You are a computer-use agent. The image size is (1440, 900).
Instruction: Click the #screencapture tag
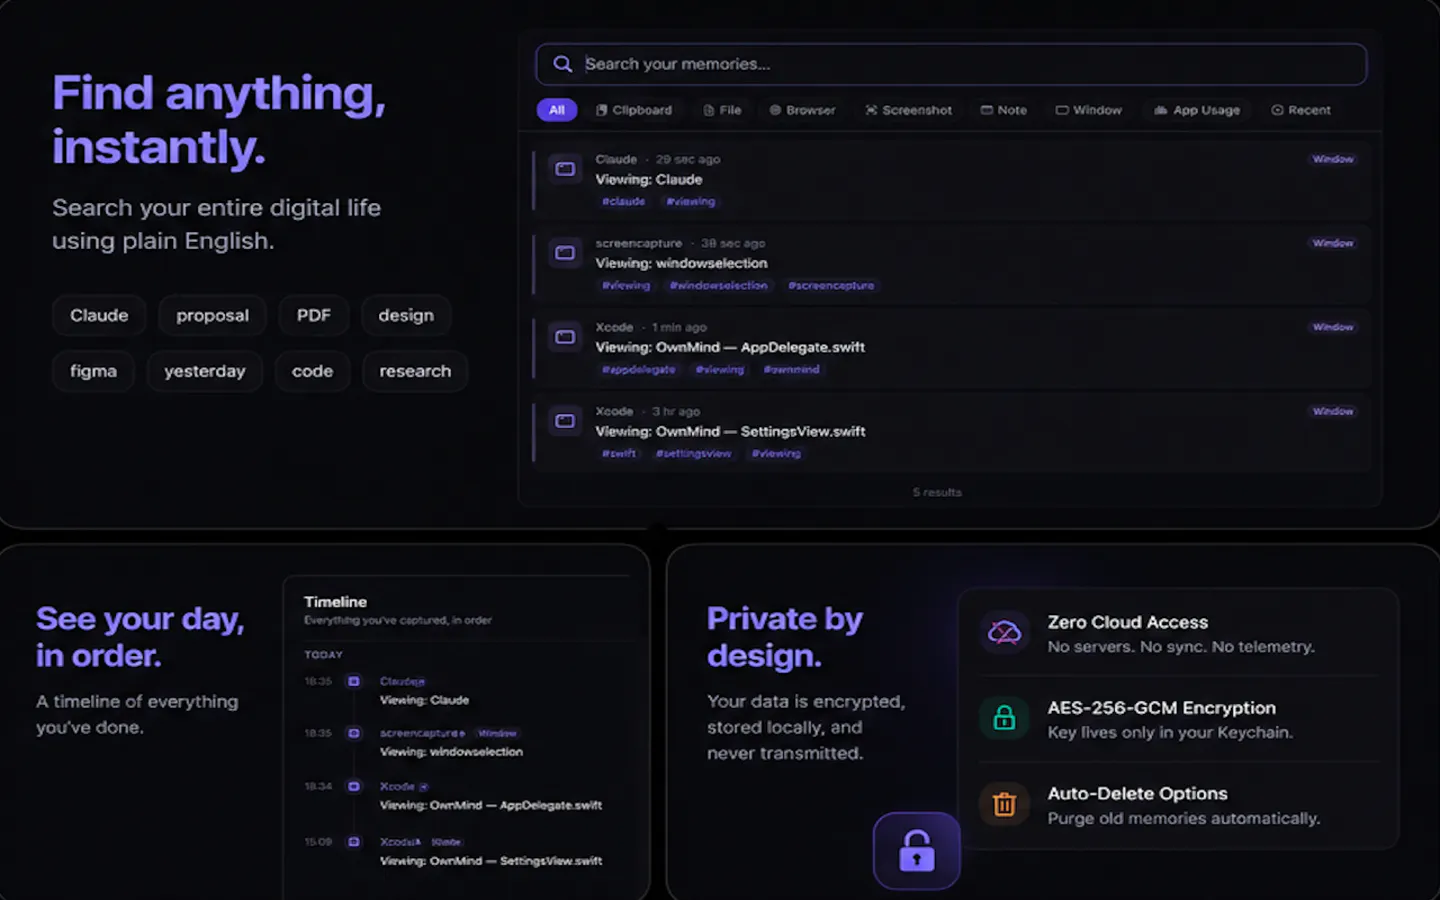pyautogui.click(x=831, y=285)
